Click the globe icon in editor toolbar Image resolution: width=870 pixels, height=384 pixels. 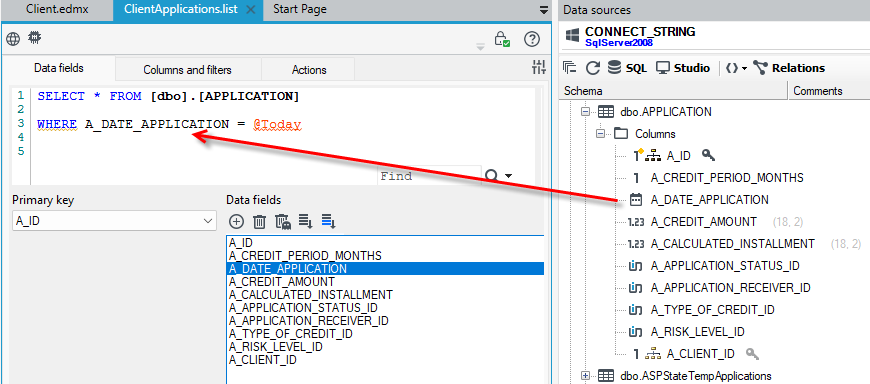tap(13, 39)
